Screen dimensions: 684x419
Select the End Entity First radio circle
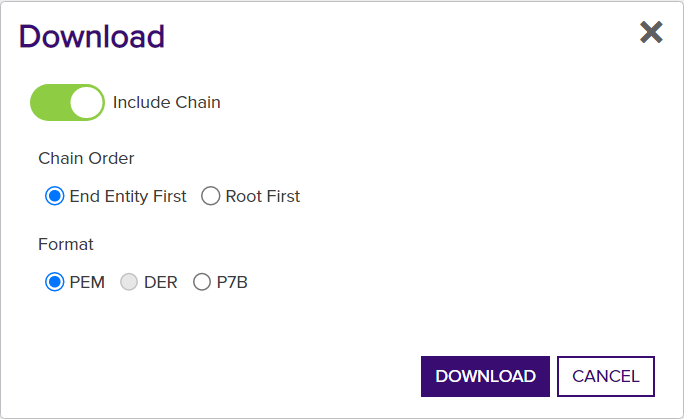(x=55, y=196)
